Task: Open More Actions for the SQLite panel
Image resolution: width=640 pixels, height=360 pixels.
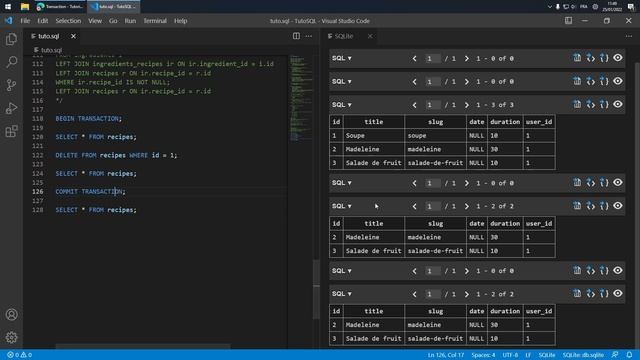Action: point(629,36)
